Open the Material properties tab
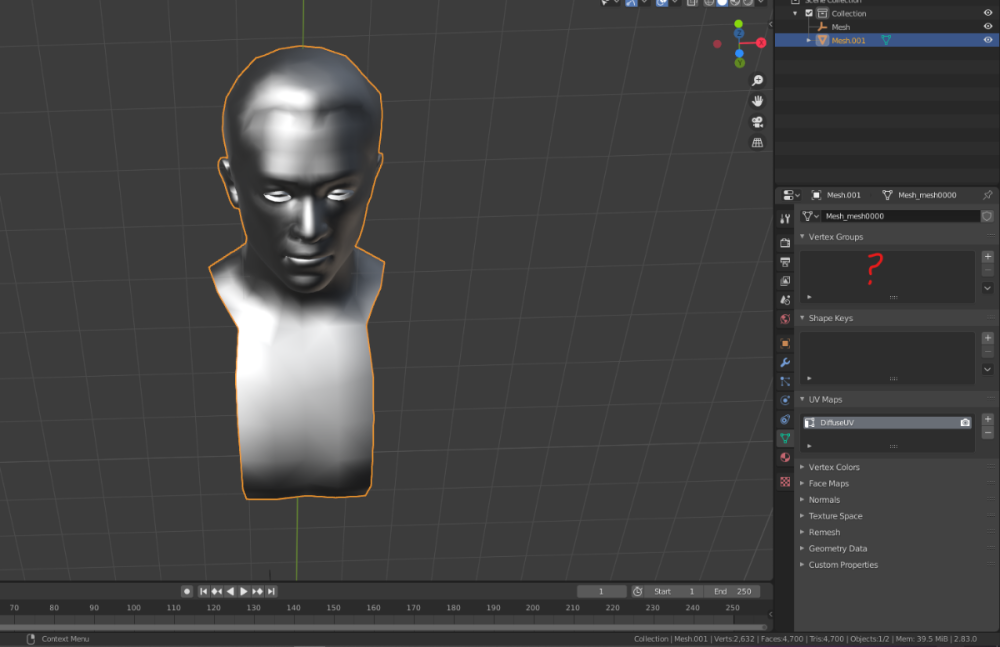The image size is (1000, 647). click(786, 457)
